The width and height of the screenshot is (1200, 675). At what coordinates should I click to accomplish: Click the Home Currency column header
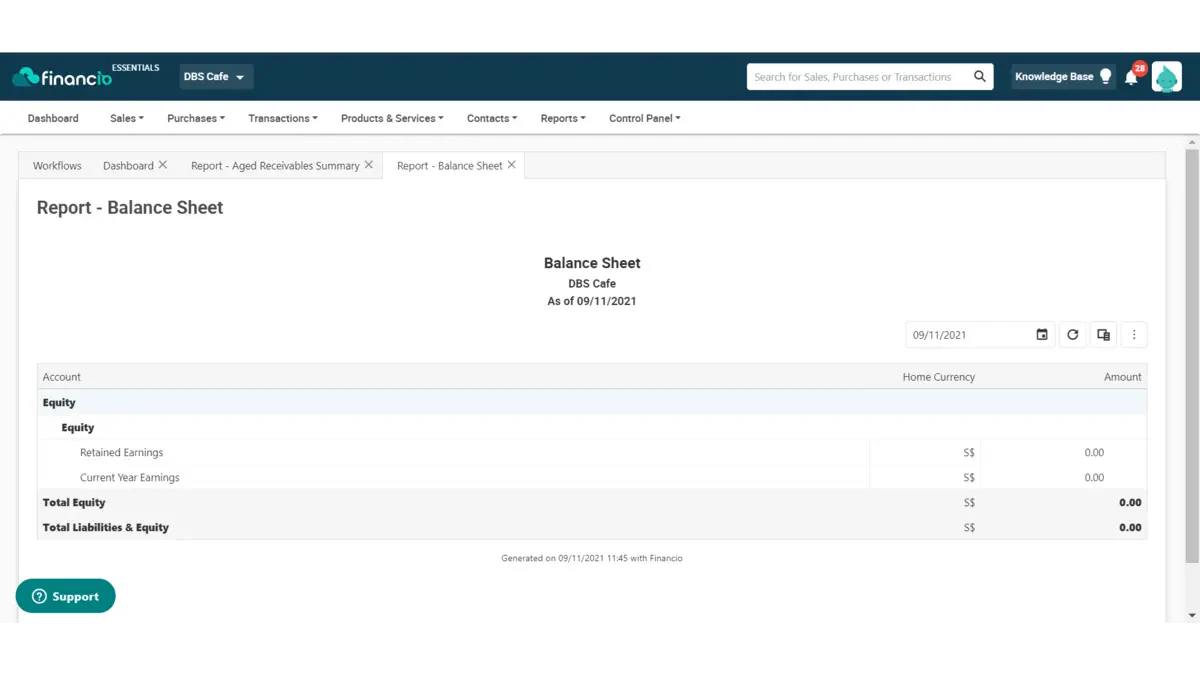[939, 377]
